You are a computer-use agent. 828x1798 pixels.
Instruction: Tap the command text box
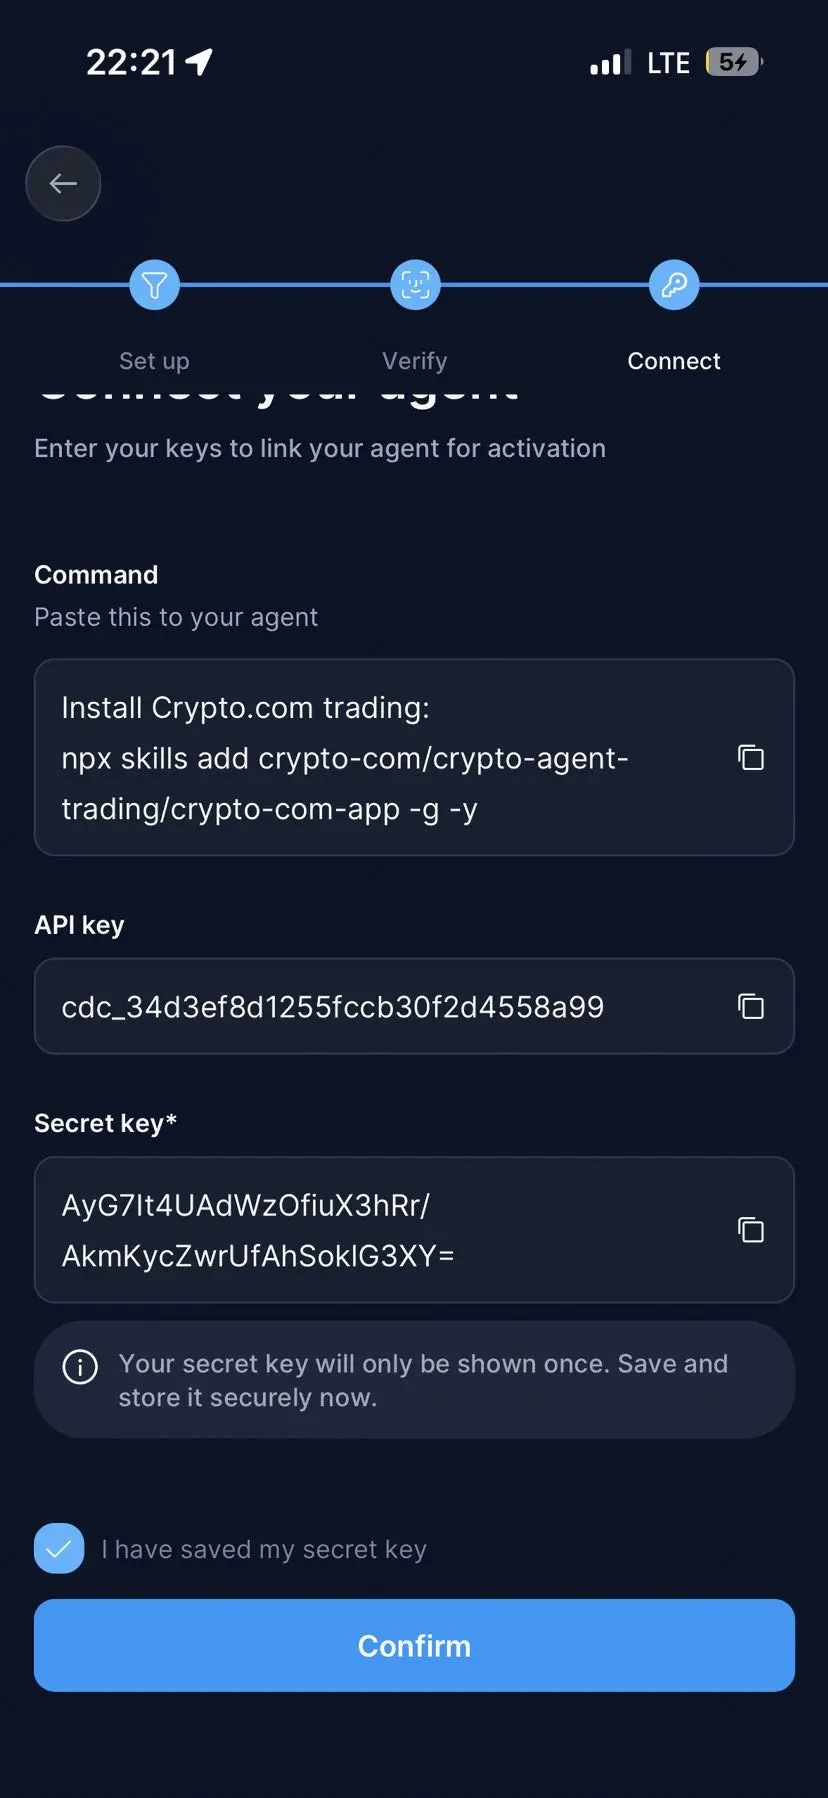point(414,757)
